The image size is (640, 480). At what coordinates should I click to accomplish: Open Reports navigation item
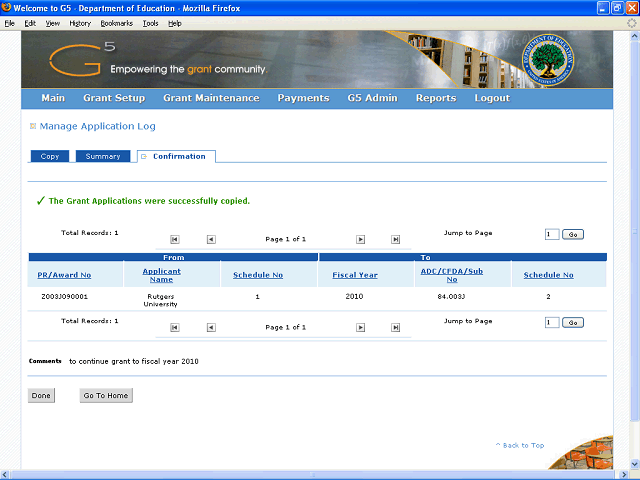[436, 98]
